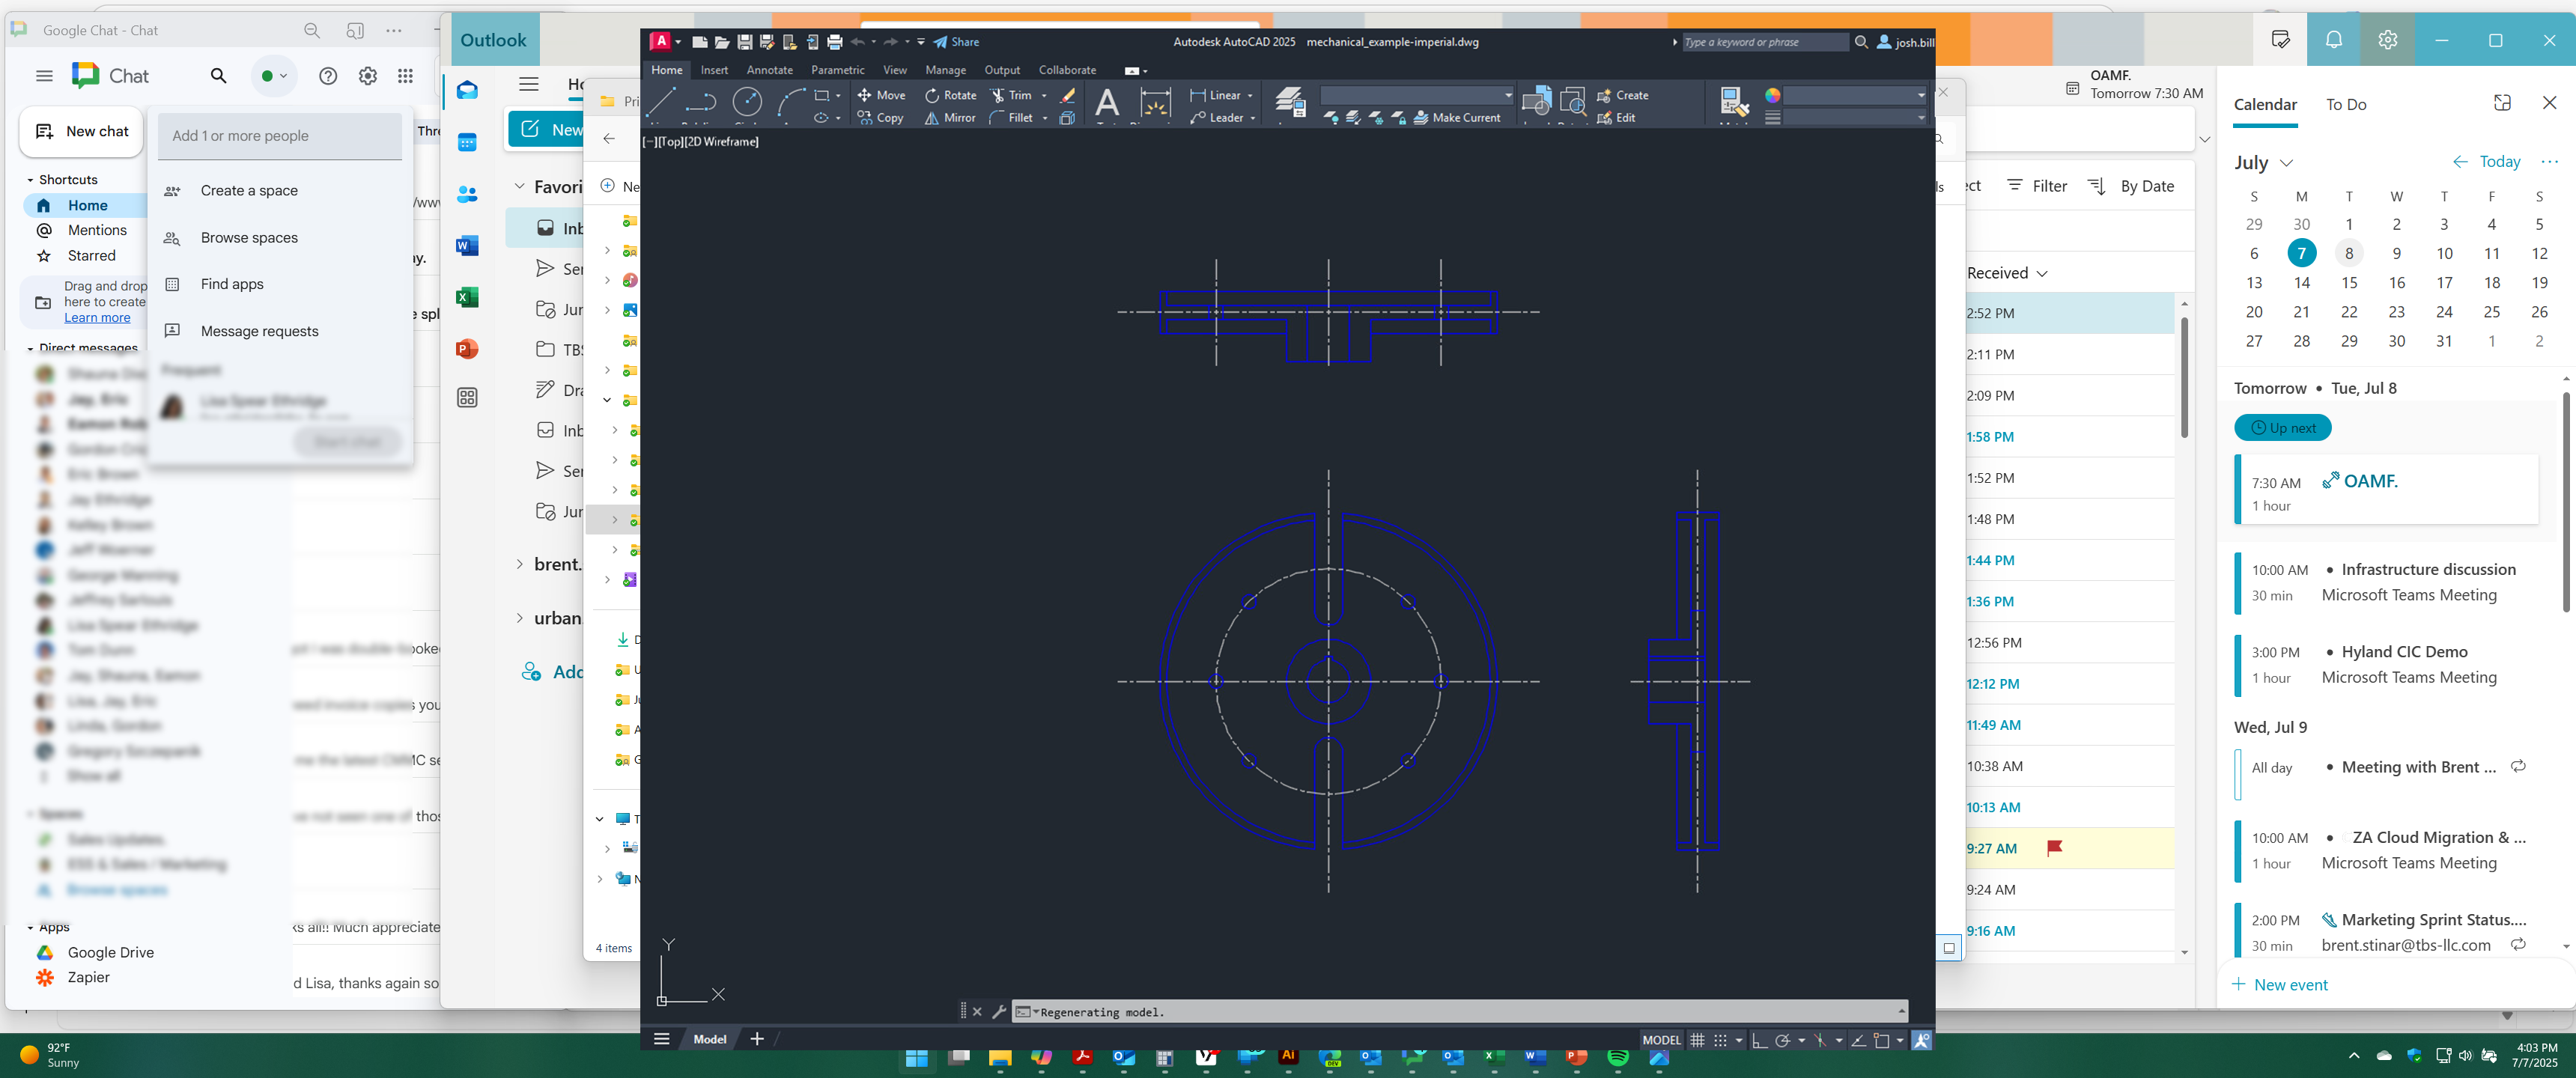Viewport: 2576px width, 1078px height.
Task: Toggle AutoCAD isometric drafting
Action: (1820, 1040)
